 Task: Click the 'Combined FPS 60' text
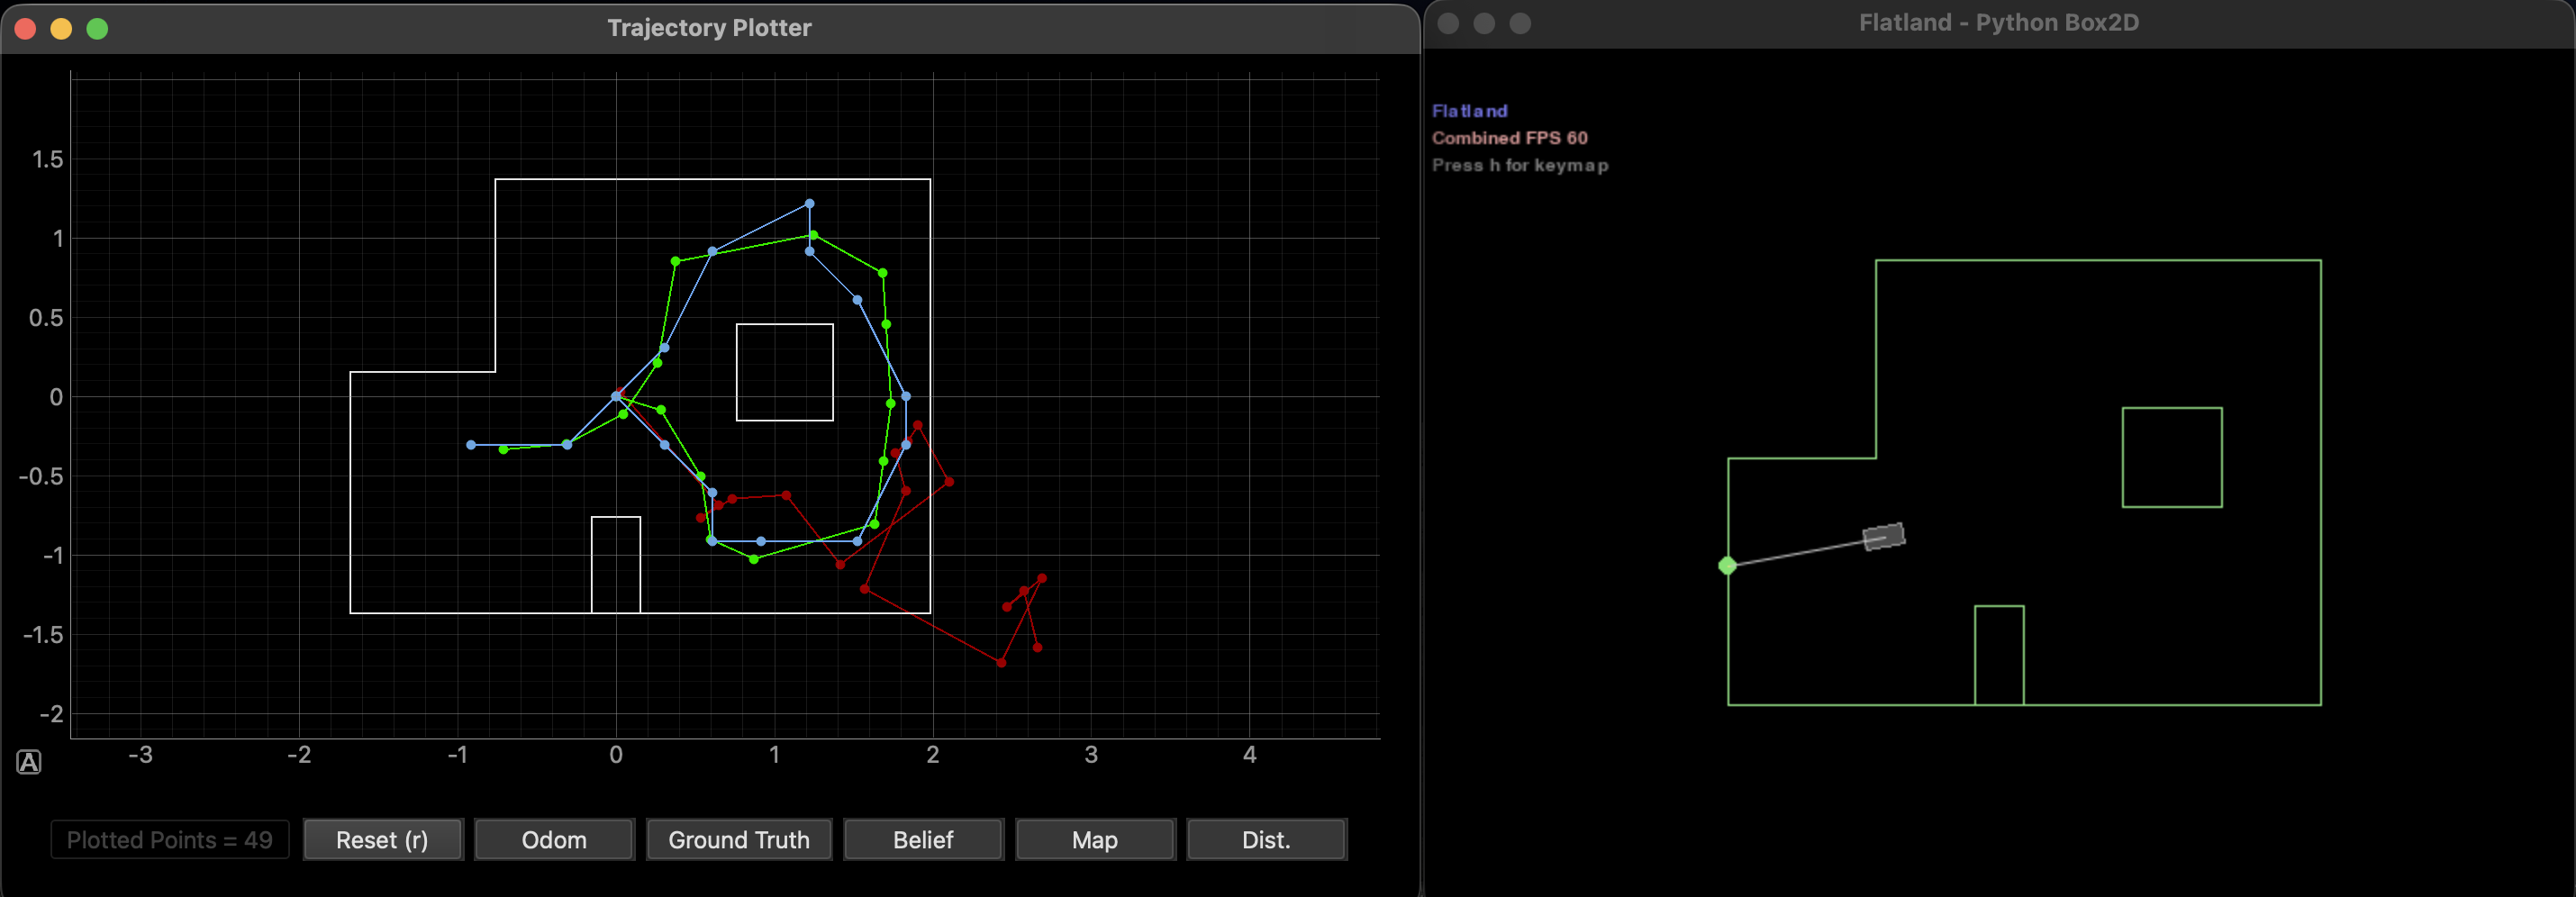[1509, 138]
